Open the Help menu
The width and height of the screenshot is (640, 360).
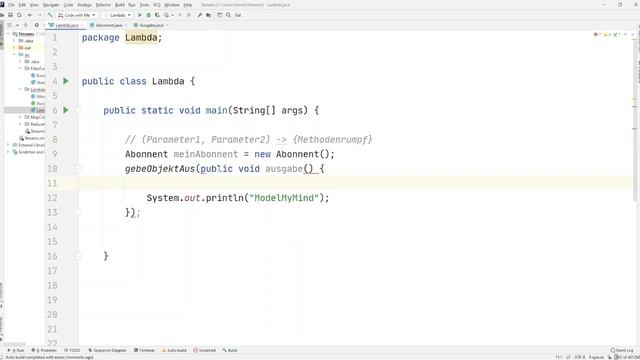point(188,5)
